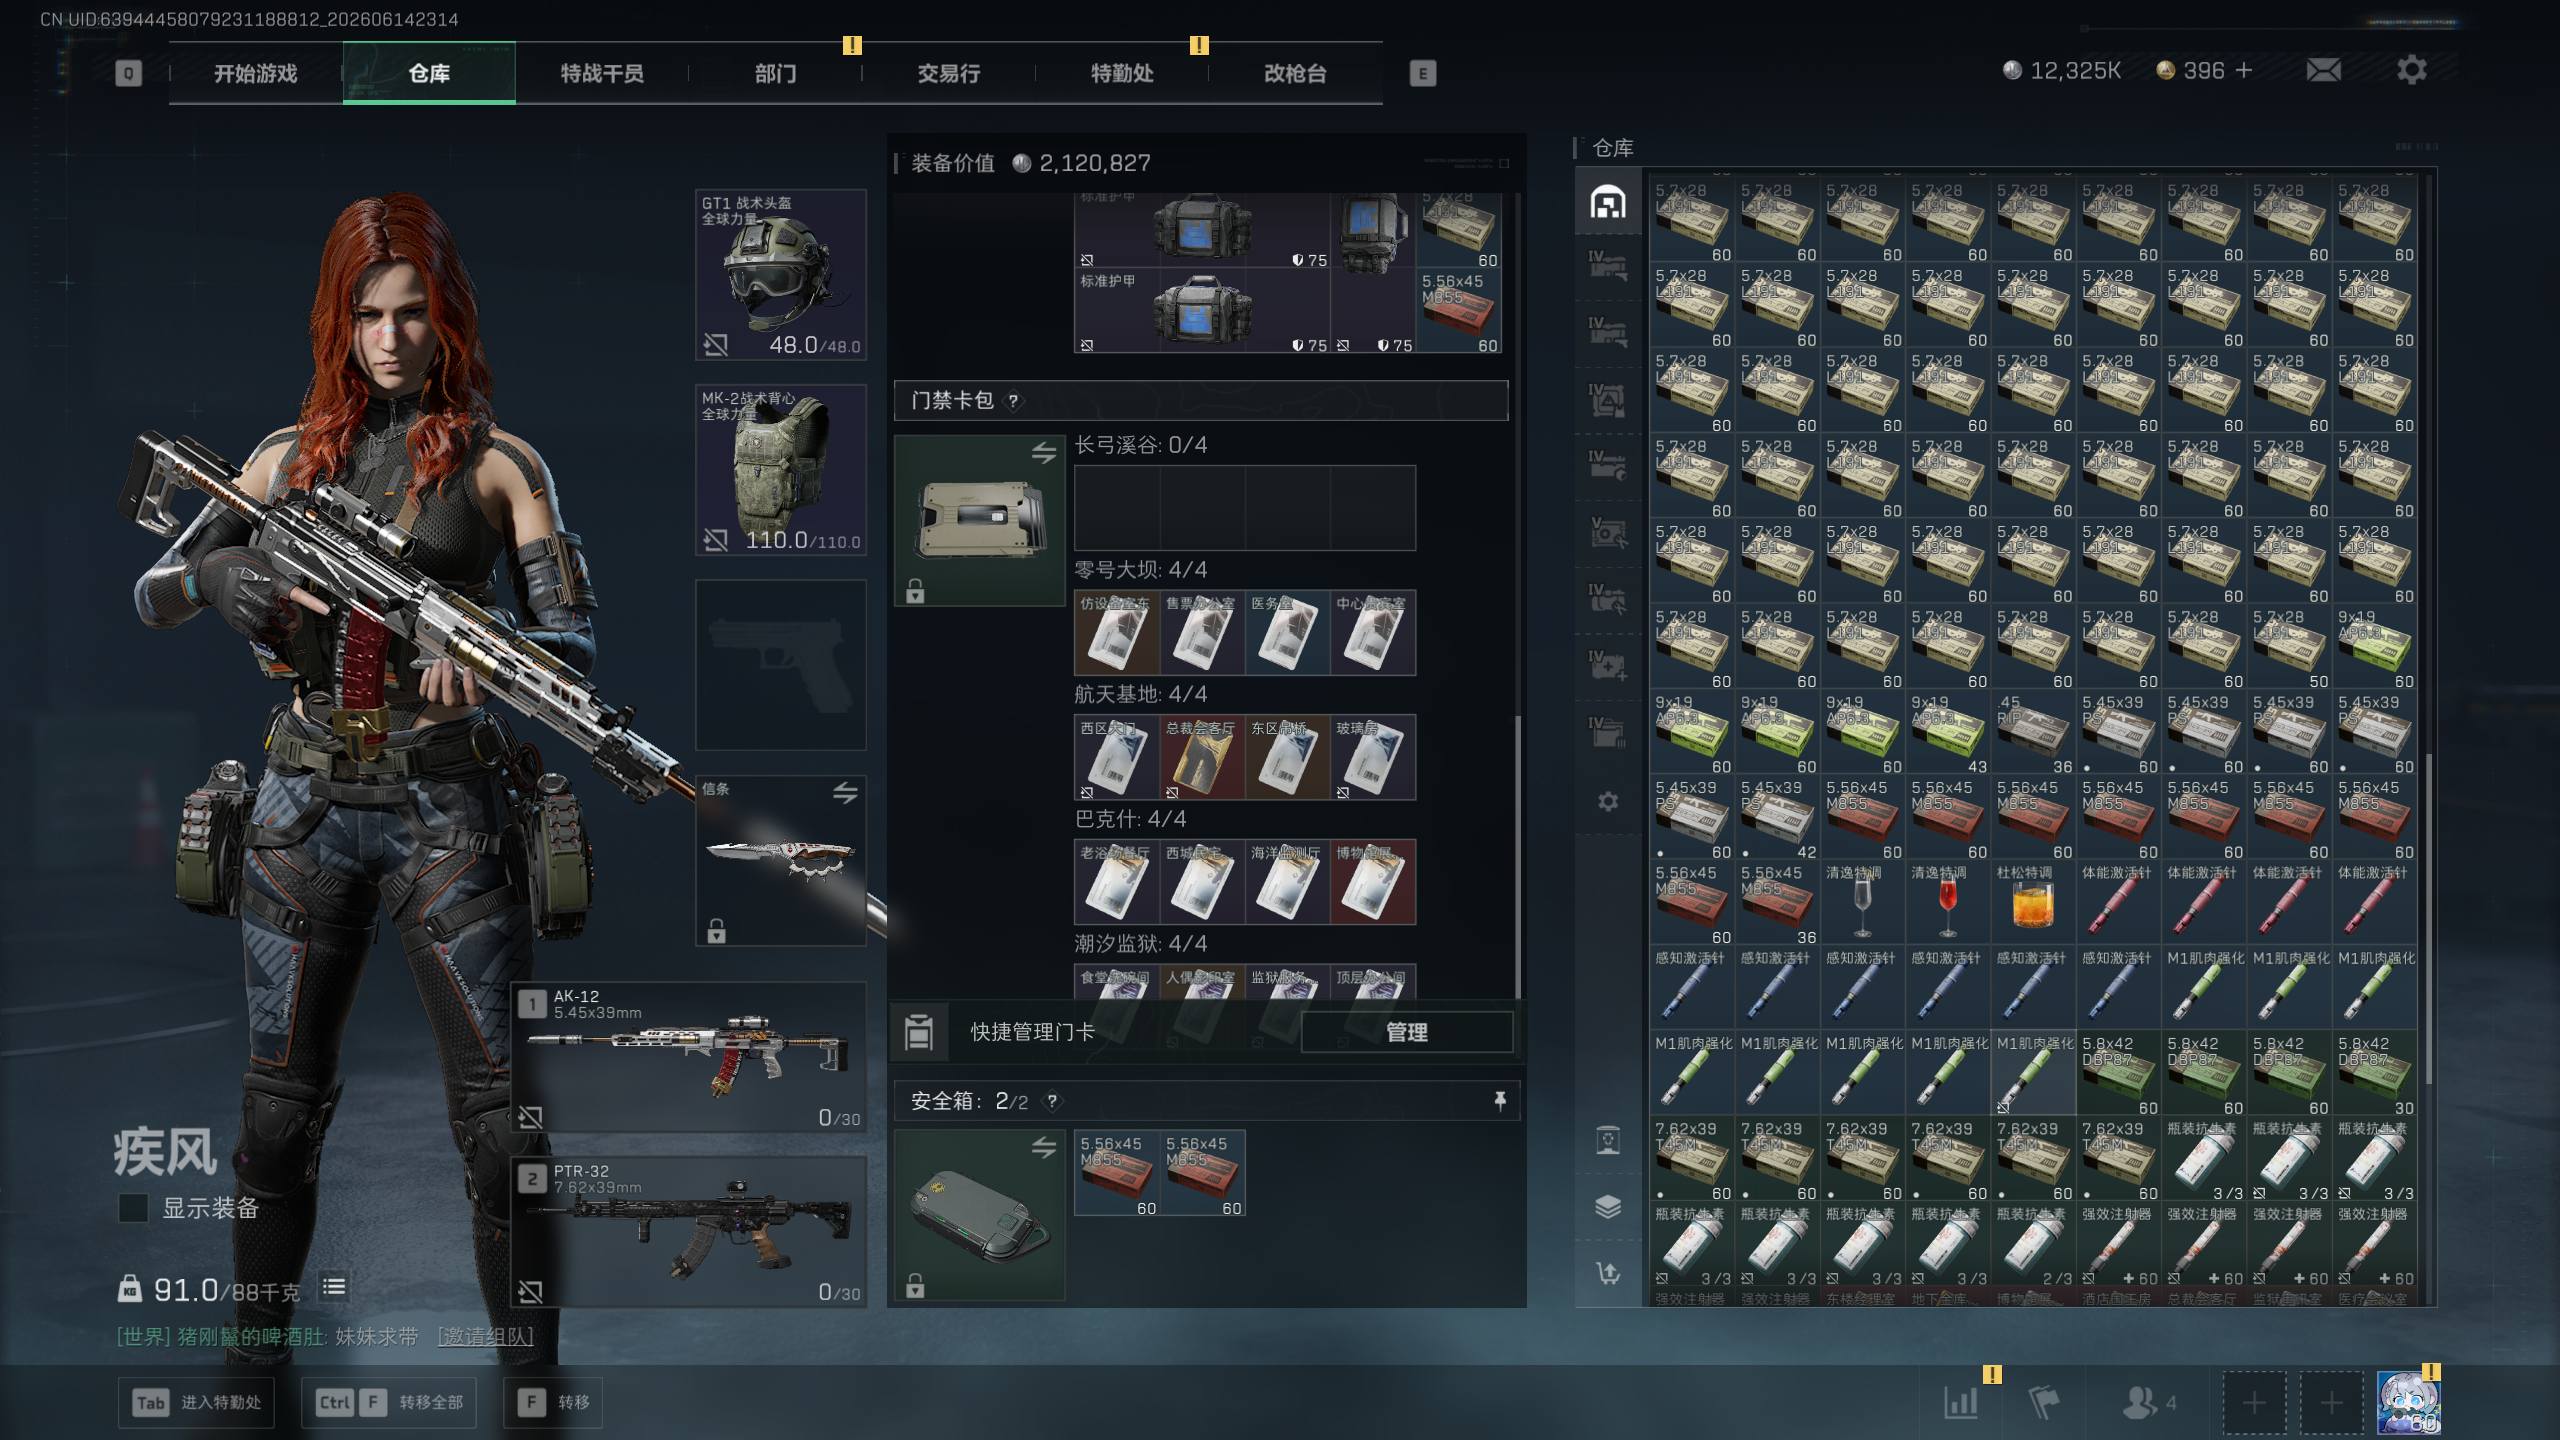This screenshot has height=1440, width=2560.
Task: Open the 改枪台 tab
Action: (1295, 73)
